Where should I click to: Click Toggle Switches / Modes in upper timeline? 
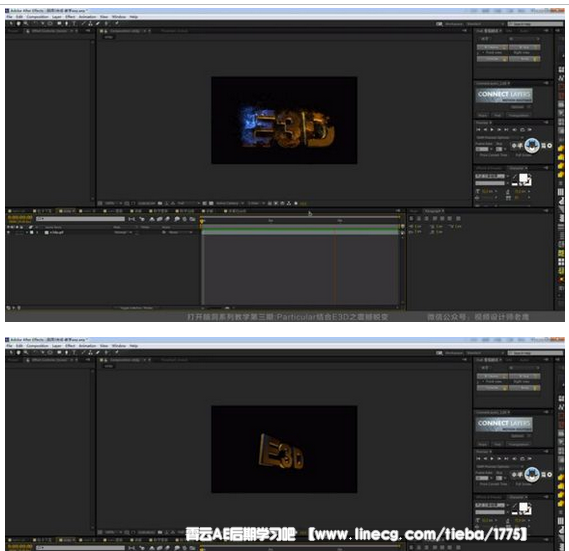point(136,308)
